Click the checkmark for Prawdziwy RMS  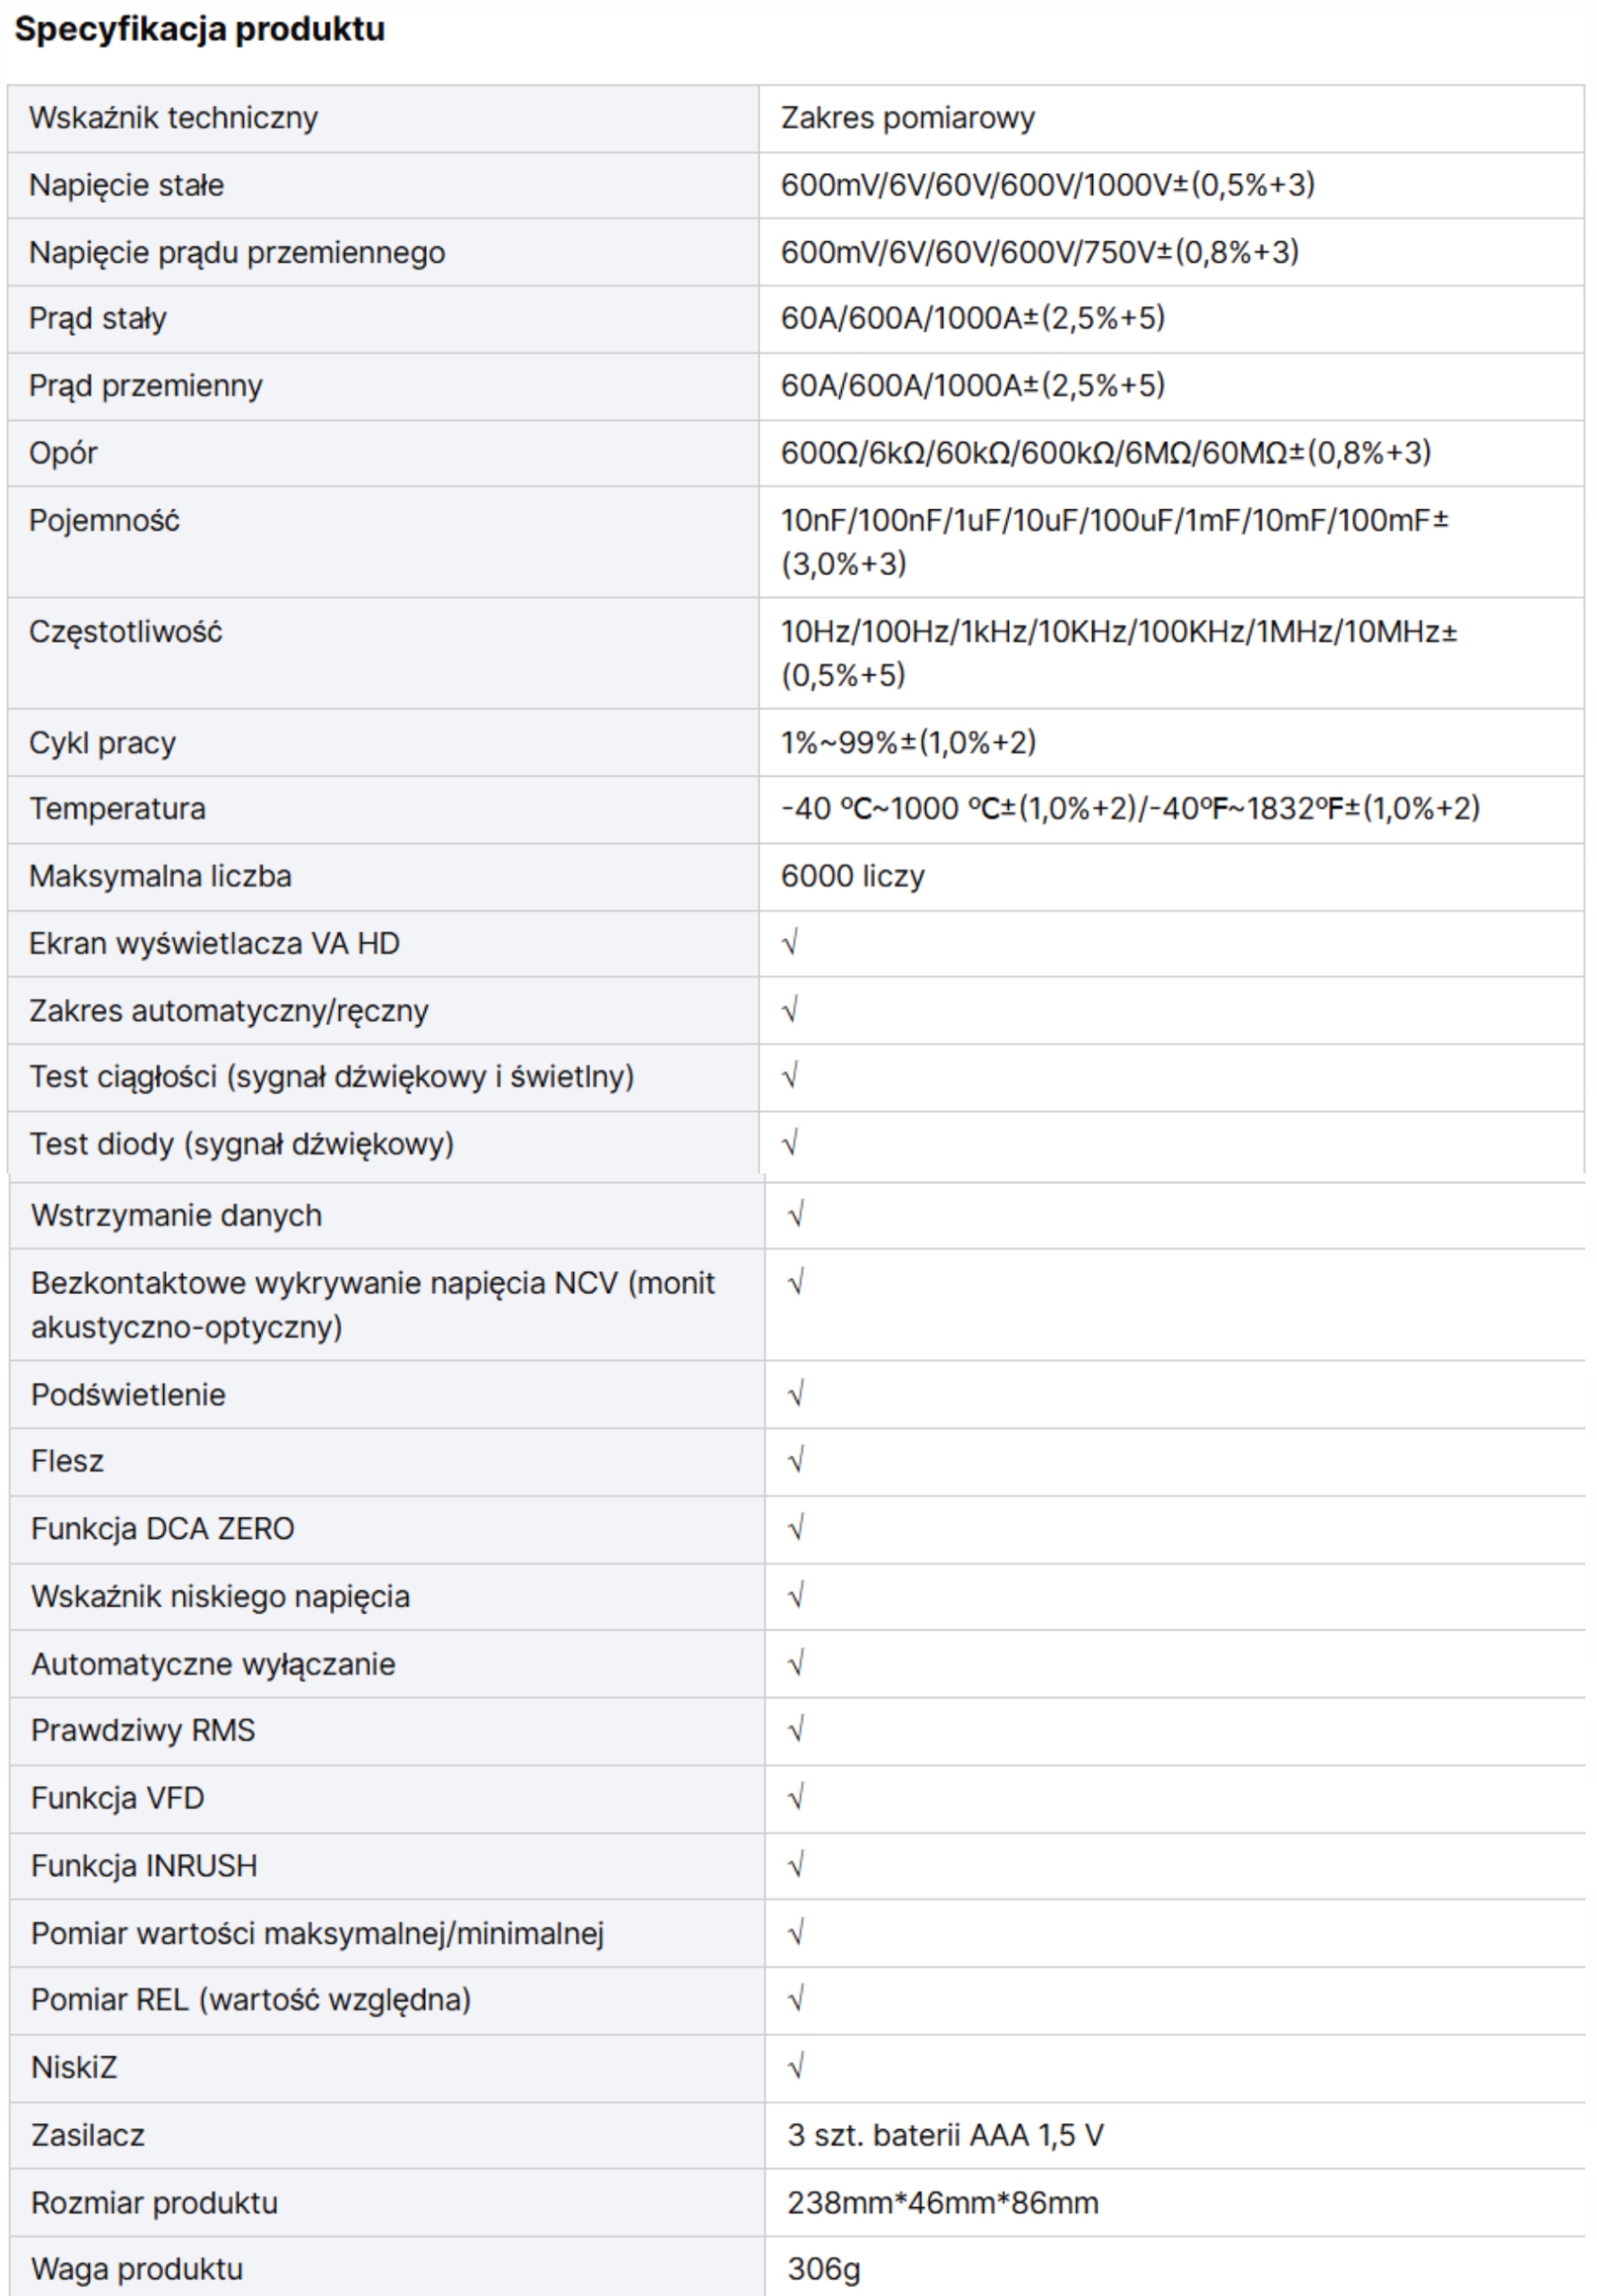coord(796,1730)
